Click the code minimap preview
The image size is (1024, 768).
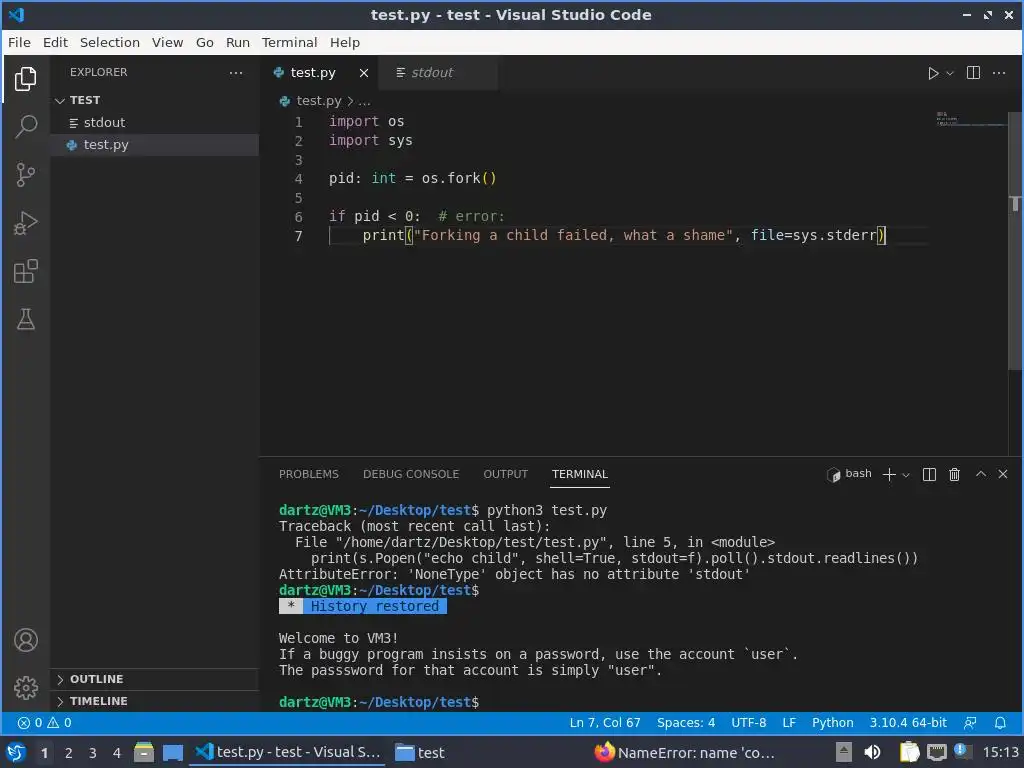(x=970, y=119)
